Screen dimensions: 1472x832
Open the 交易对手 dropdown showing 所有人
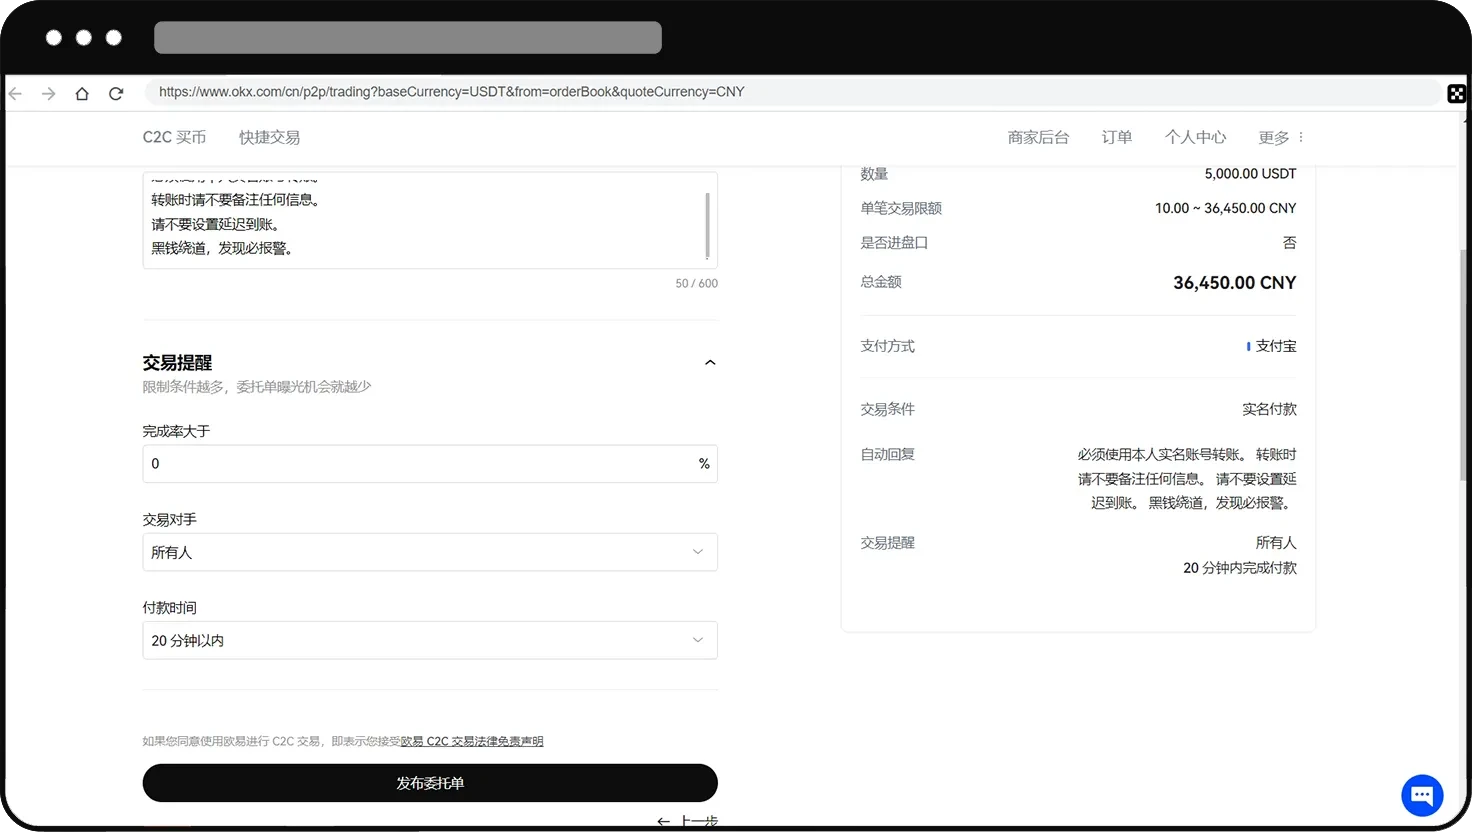[430, 552]
